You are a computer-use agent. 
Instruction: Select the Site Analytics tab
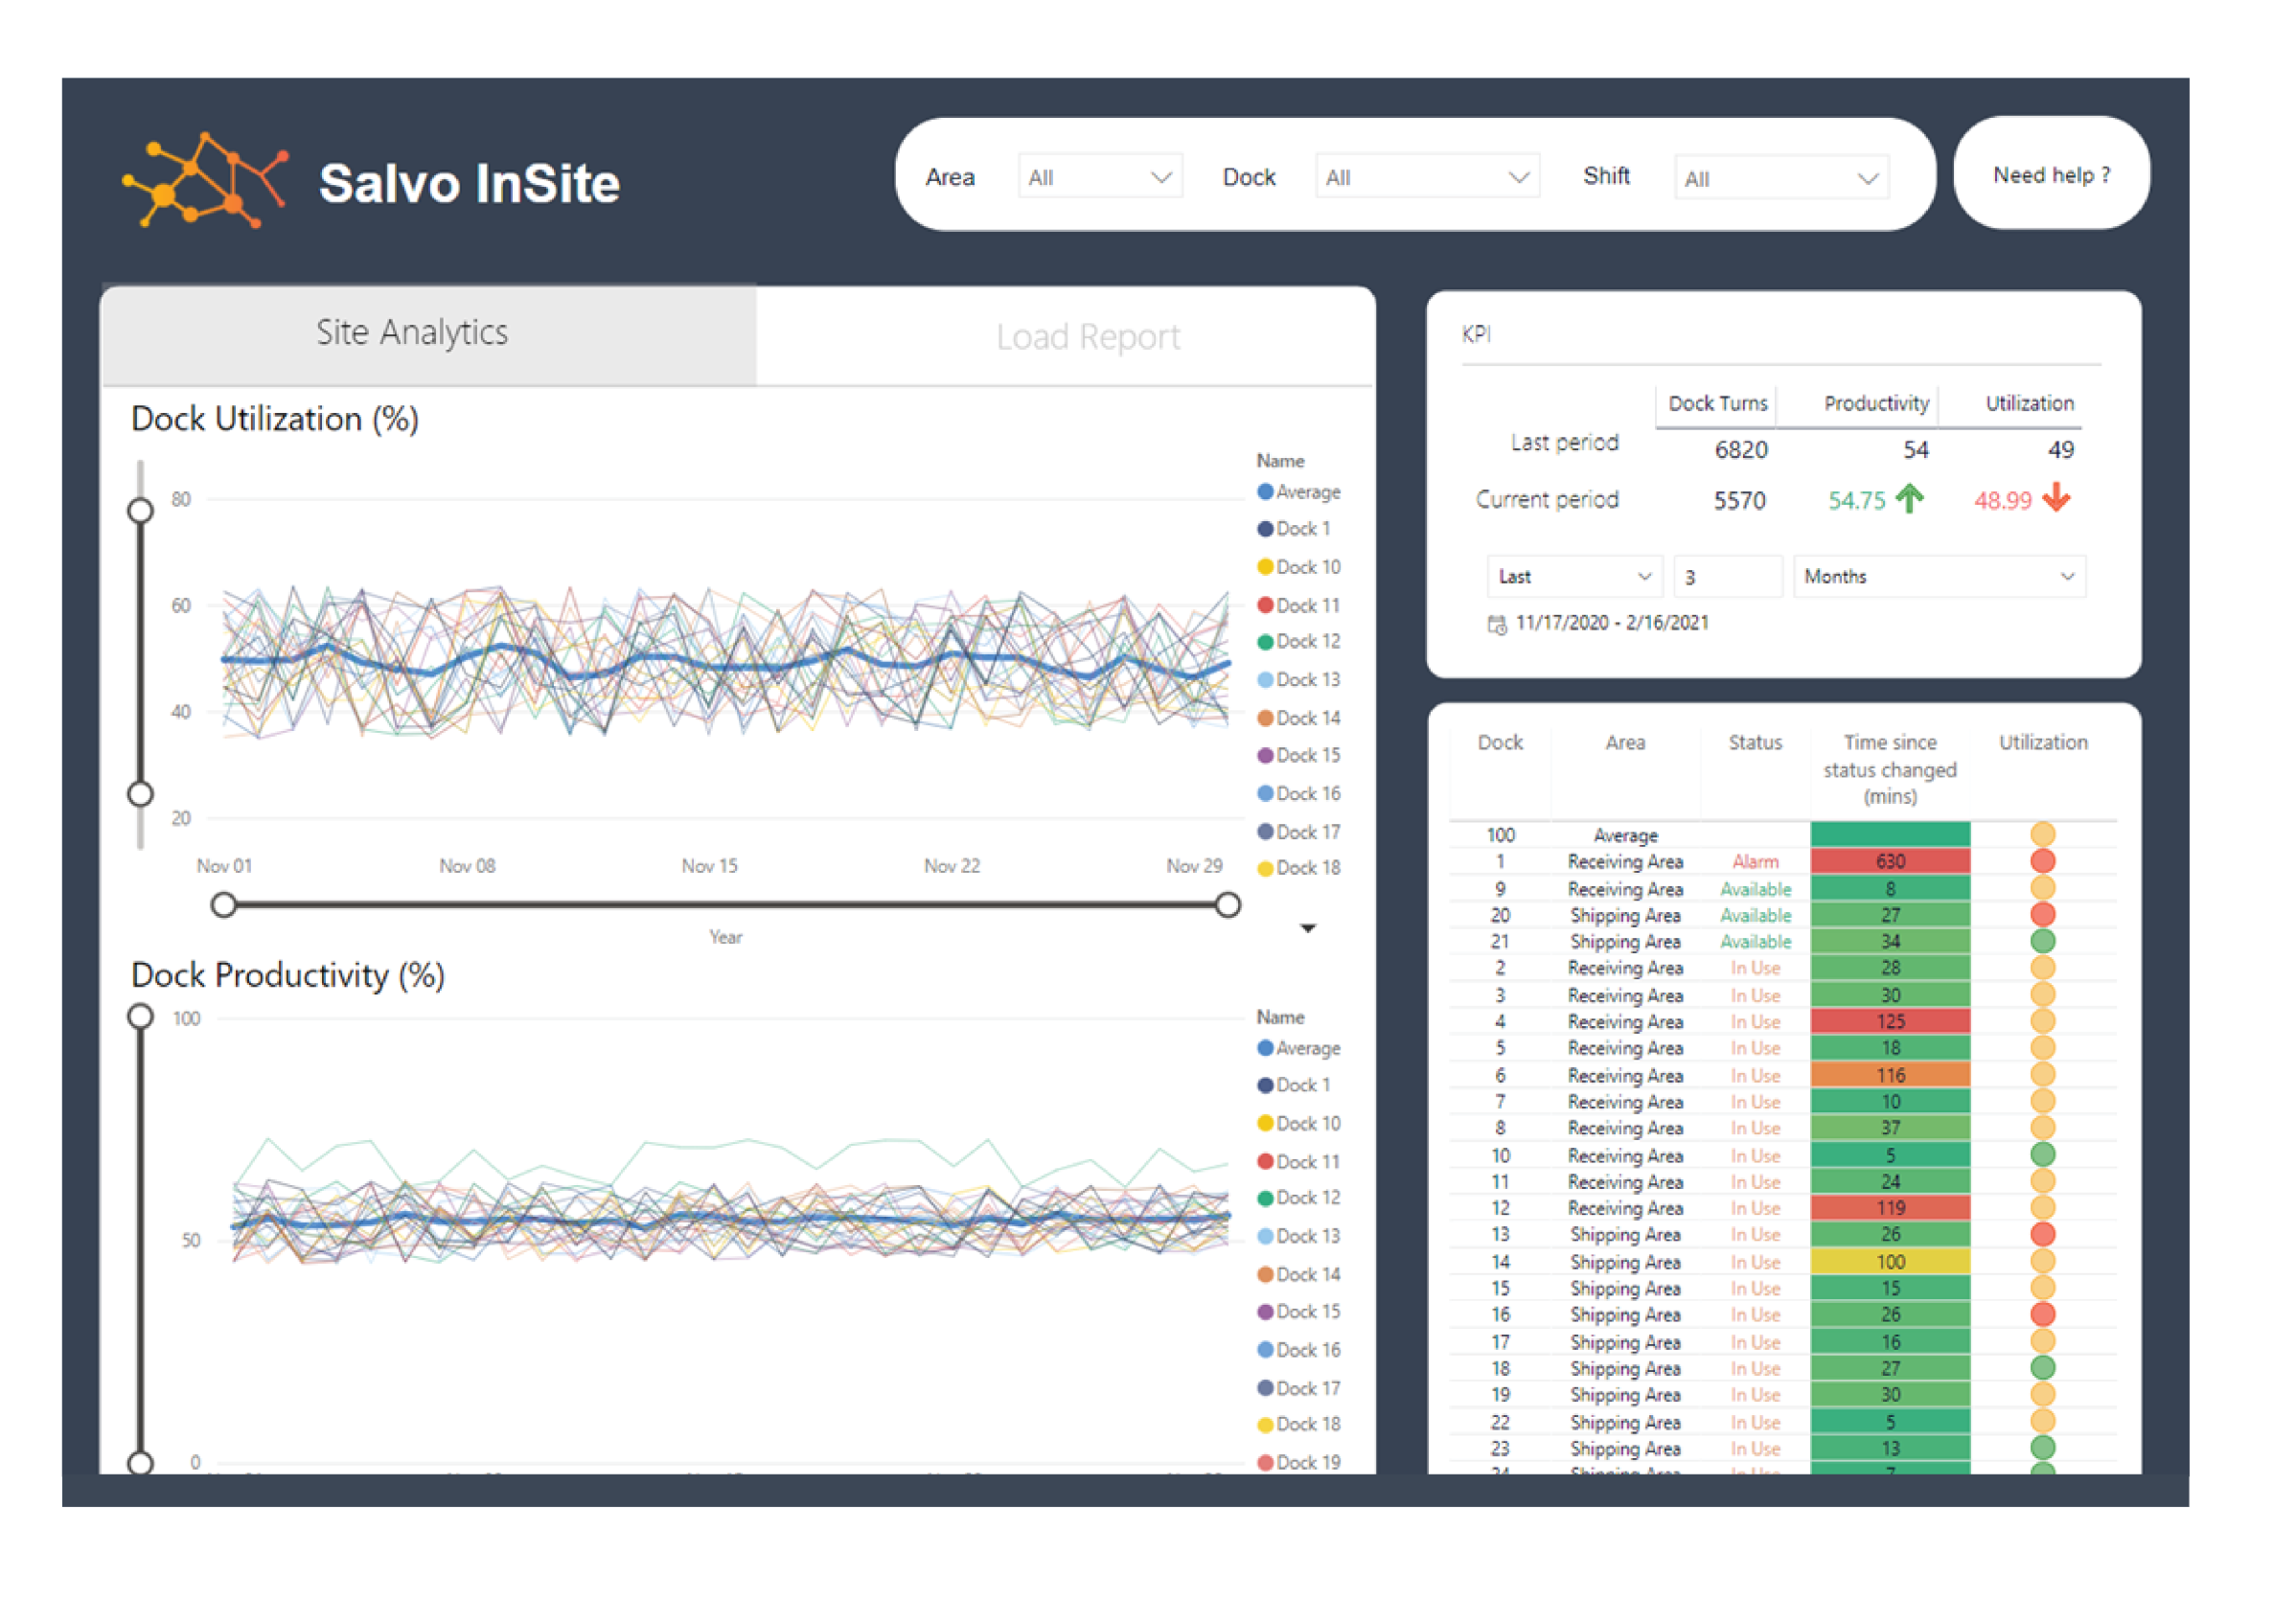pos(412,333)
